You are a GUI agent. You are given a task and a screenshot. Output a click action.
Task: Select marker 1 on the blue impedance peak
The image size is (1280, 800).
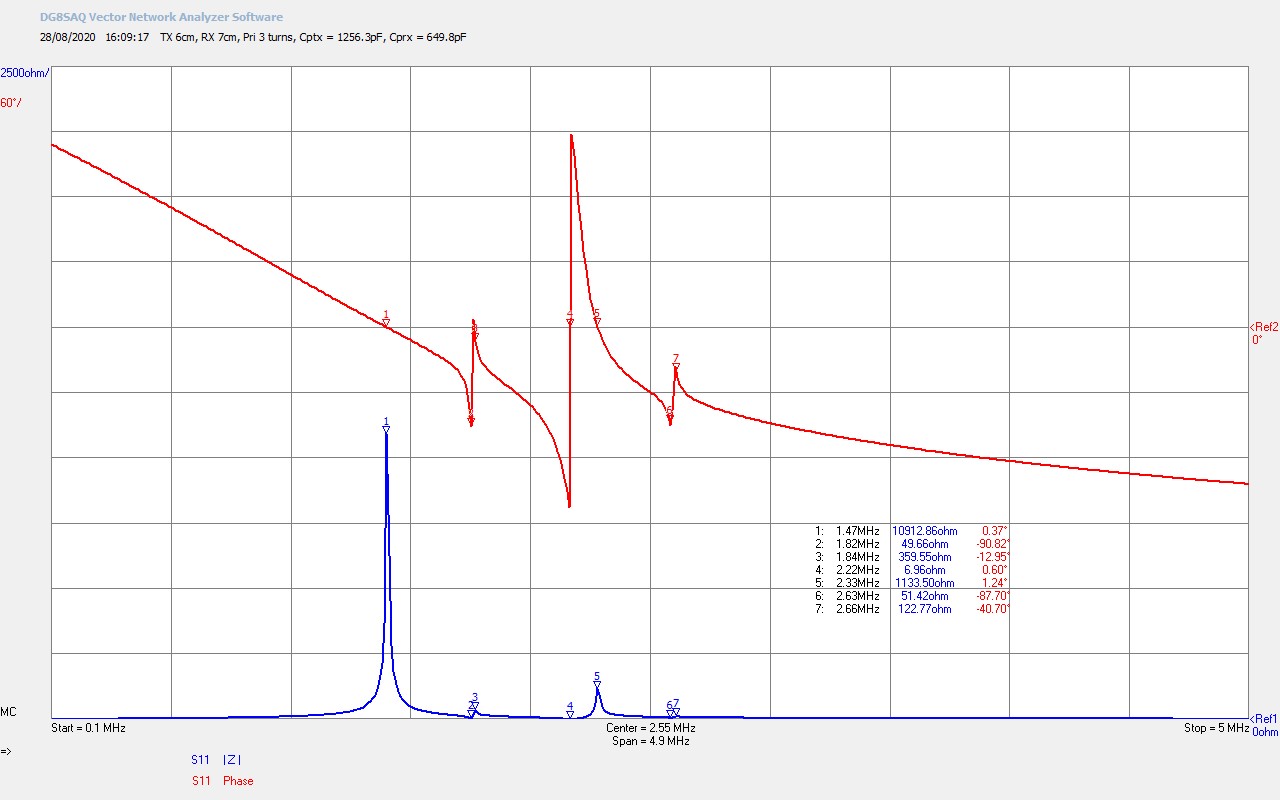[386, 428]
